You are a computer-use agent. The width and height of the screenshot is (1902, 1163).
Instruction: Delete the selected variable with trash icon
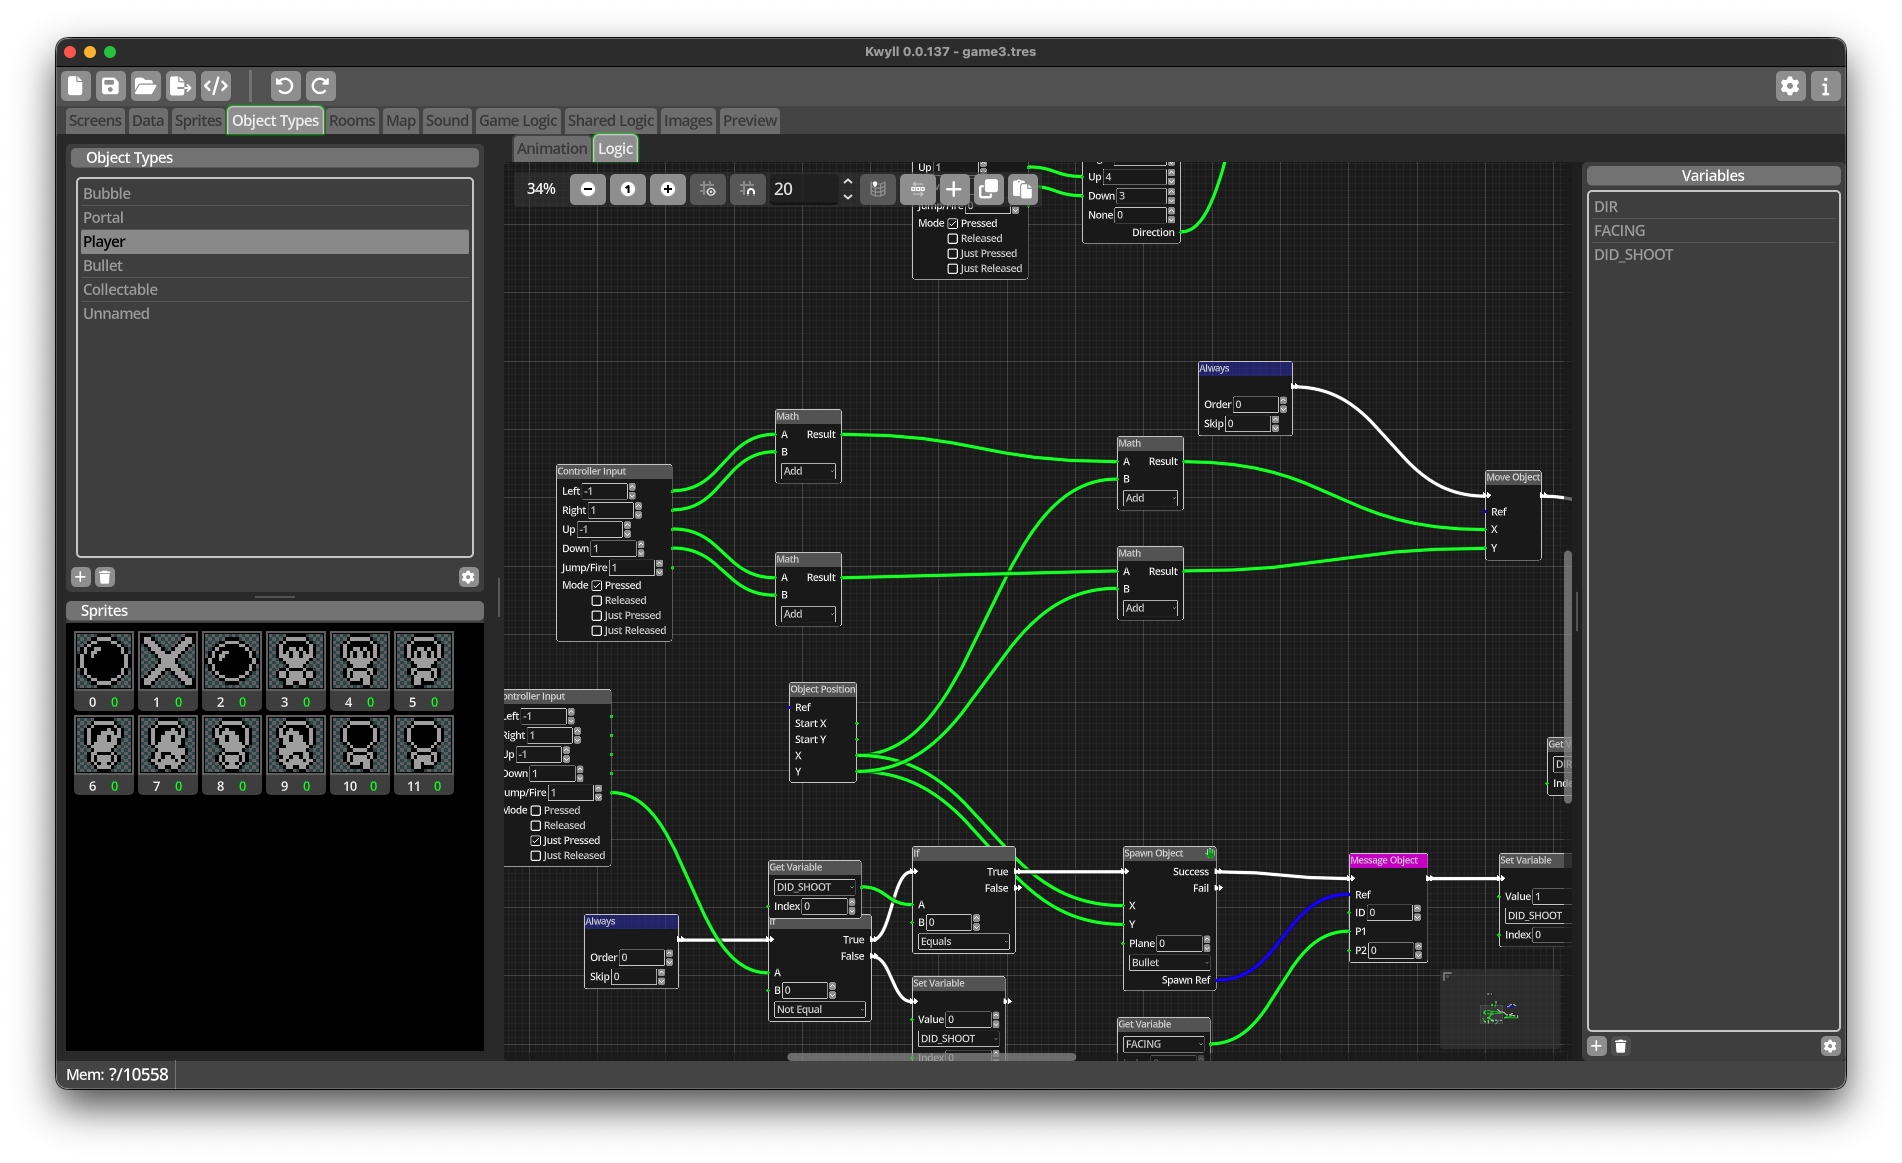[x=1621, y=1046]
